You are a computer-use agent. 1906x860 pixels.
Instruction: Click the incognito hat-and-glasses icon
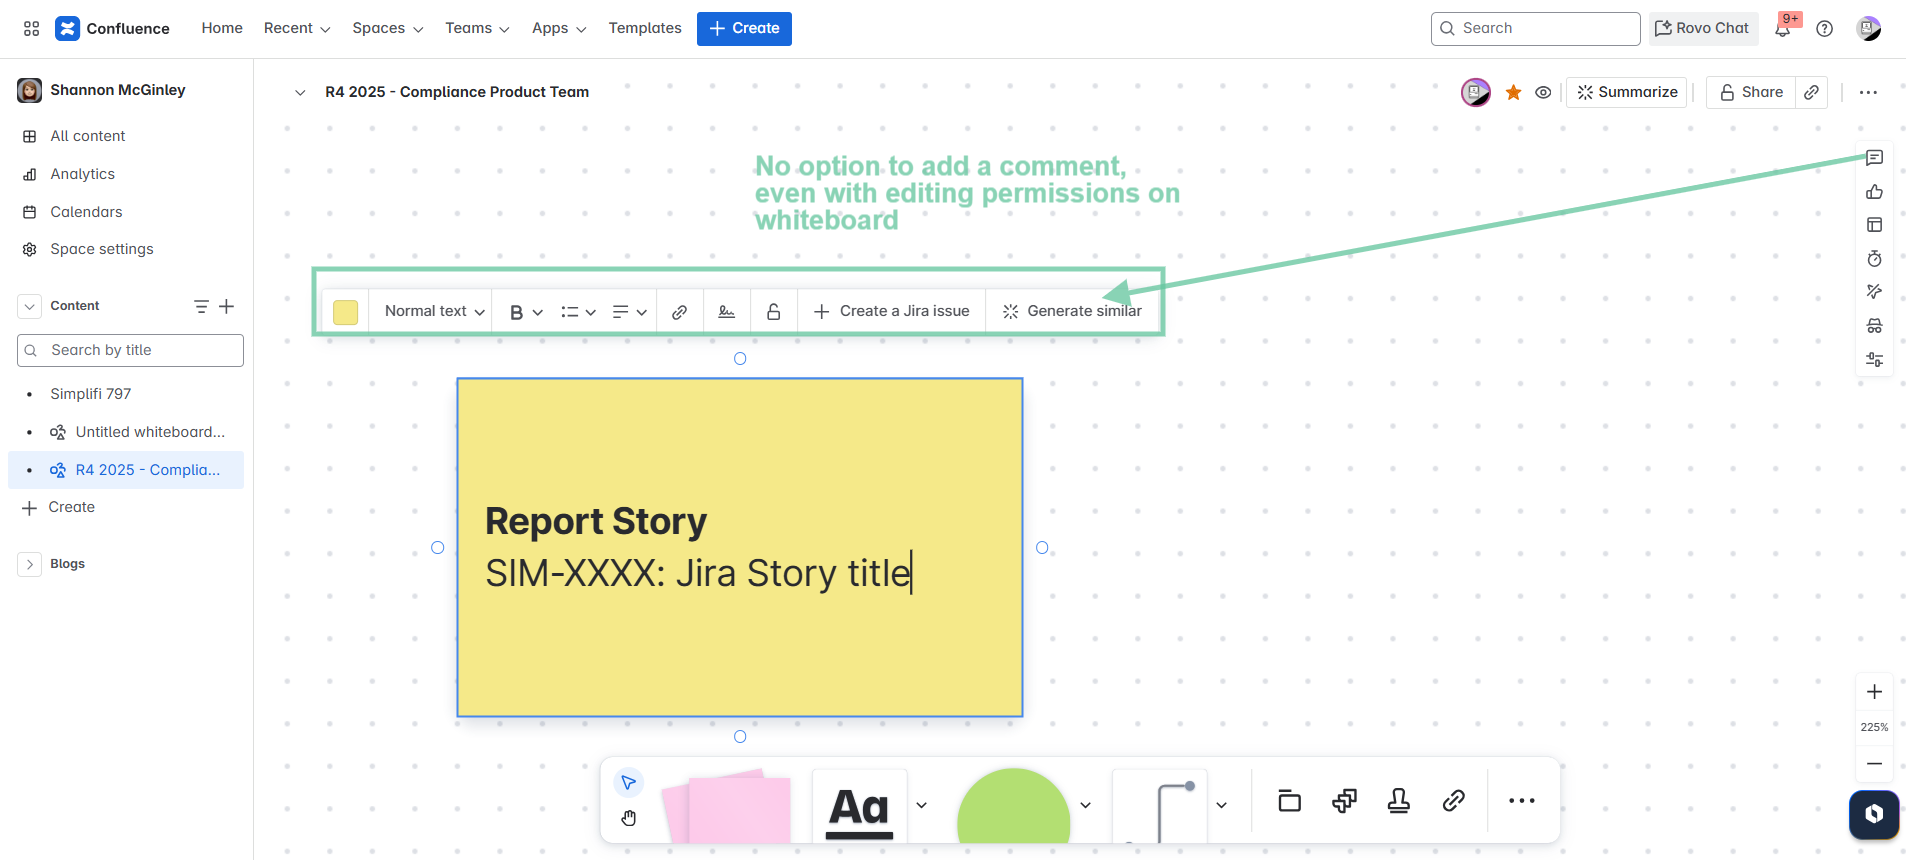1874,326
